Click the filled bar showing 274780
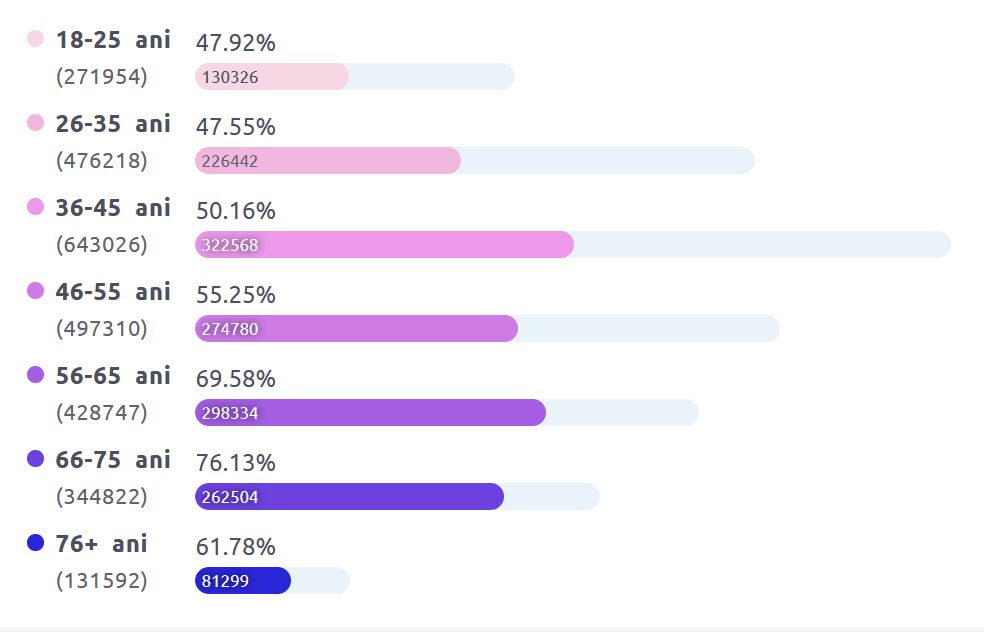Image resolution: width=984 pixels, height=632 pixels. (x=356, y=329)
